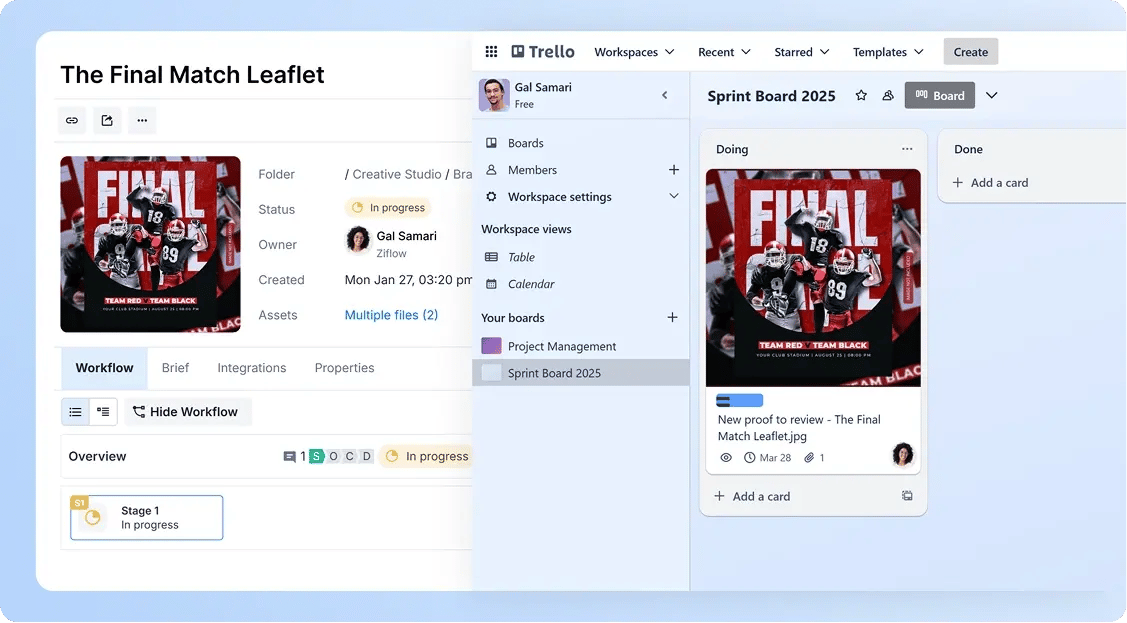
Task: Open the Doing list actions menu
Action: [x=907, y=149]
